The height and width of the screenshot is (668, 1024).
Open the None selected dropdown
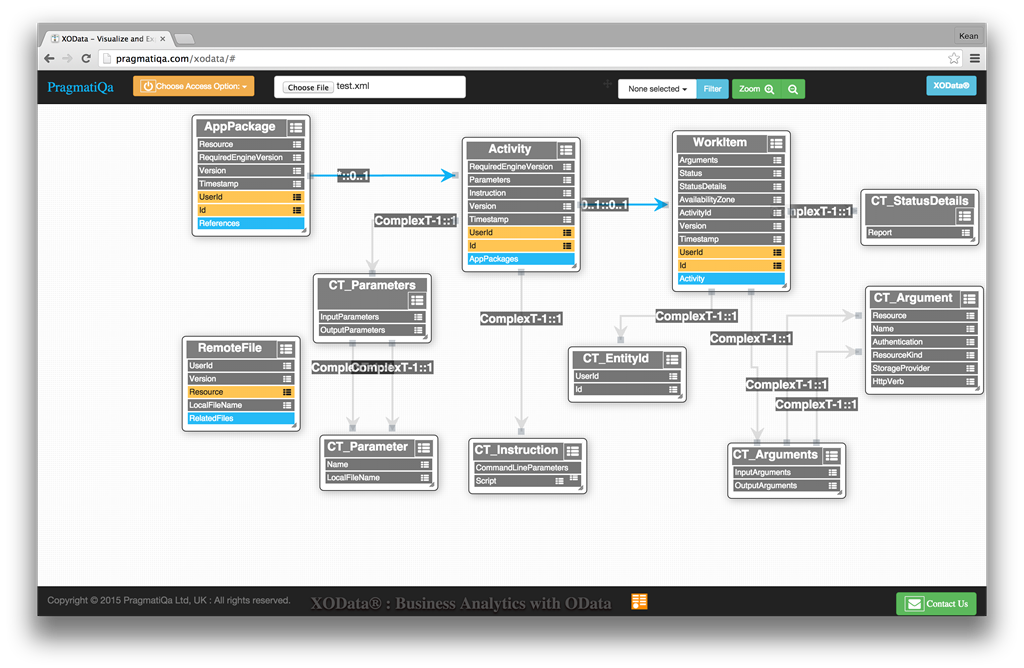(x=657, y=89)
